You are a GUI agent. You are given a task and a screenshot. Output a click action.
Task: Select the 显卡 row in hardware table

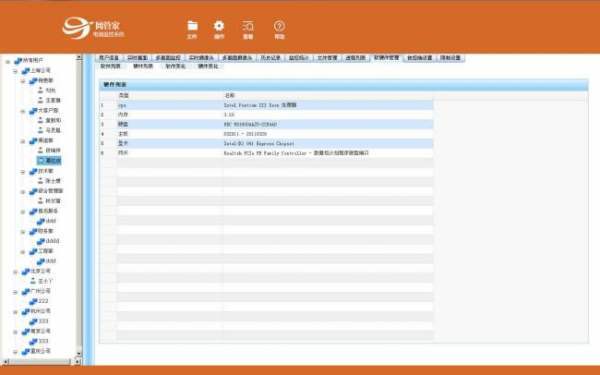point(266,143)
